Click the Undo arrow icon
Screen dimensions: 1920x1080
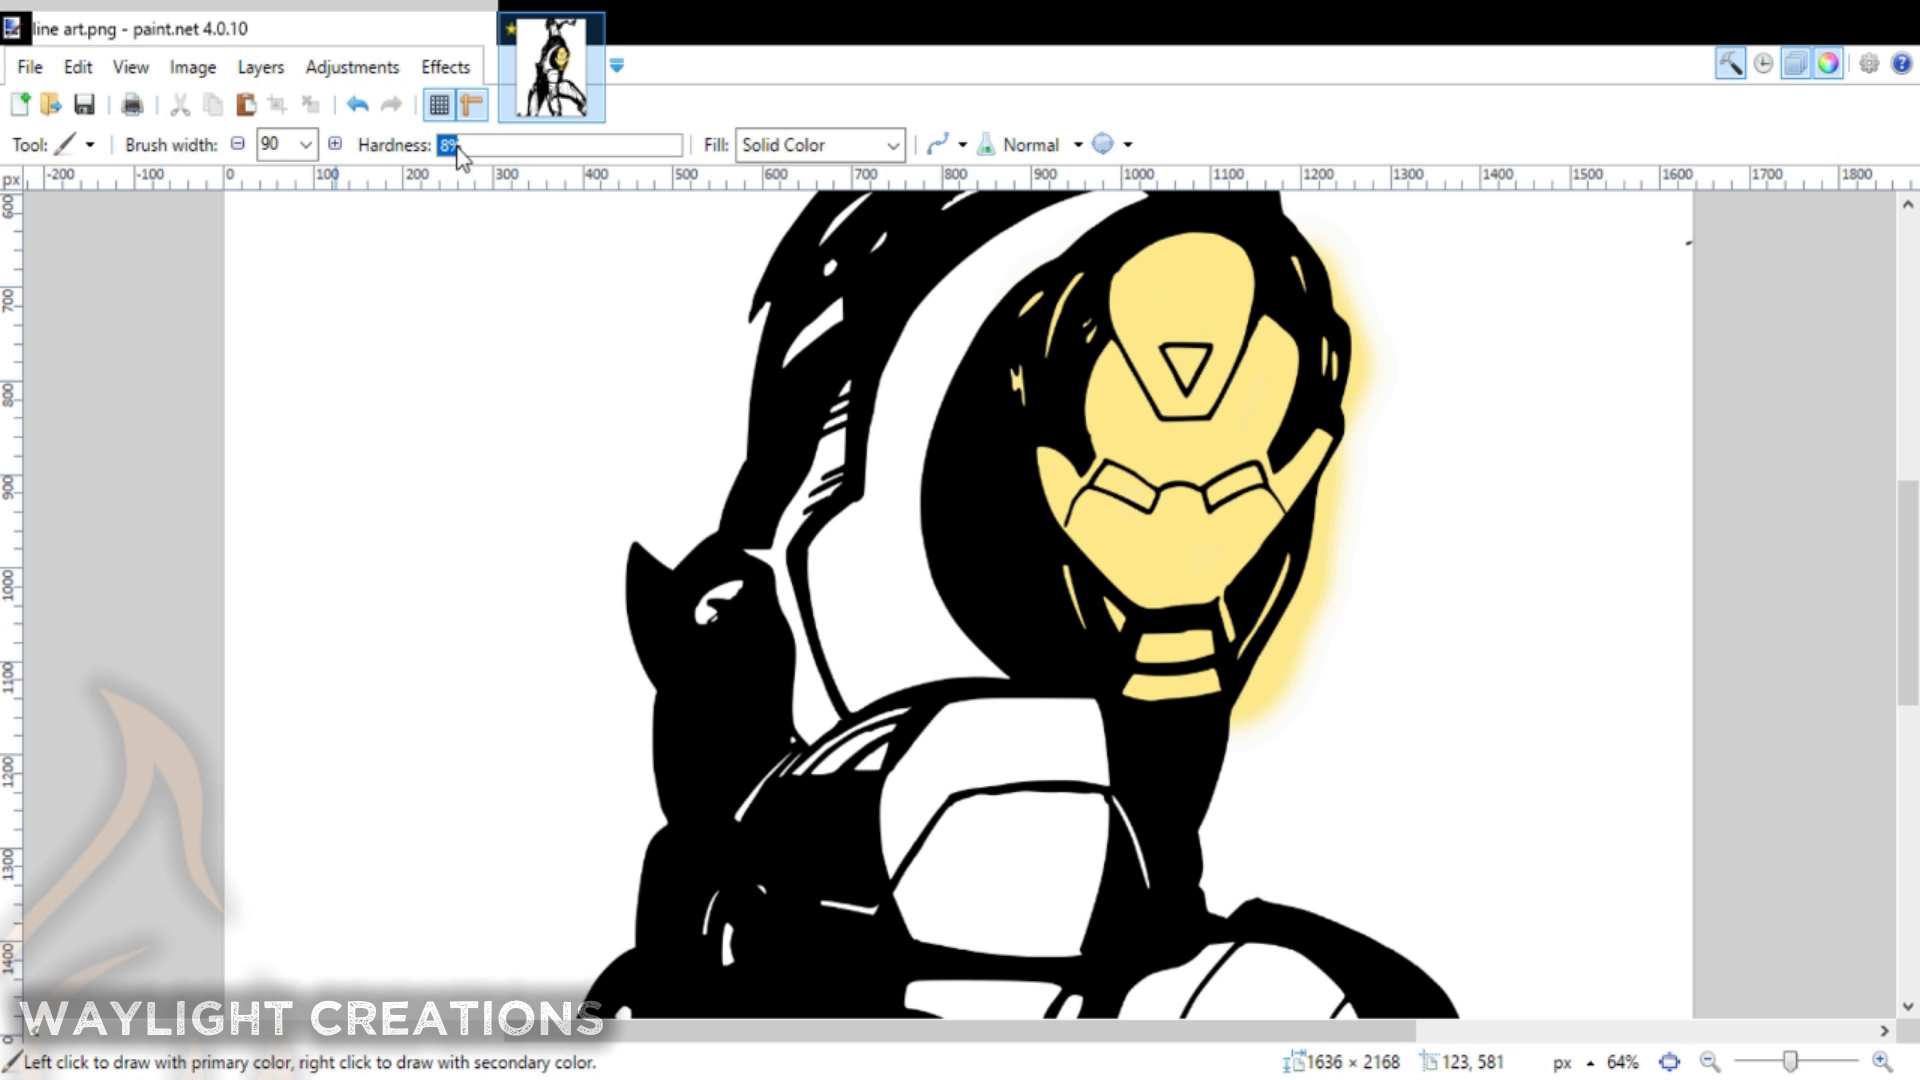coord(358,104)
